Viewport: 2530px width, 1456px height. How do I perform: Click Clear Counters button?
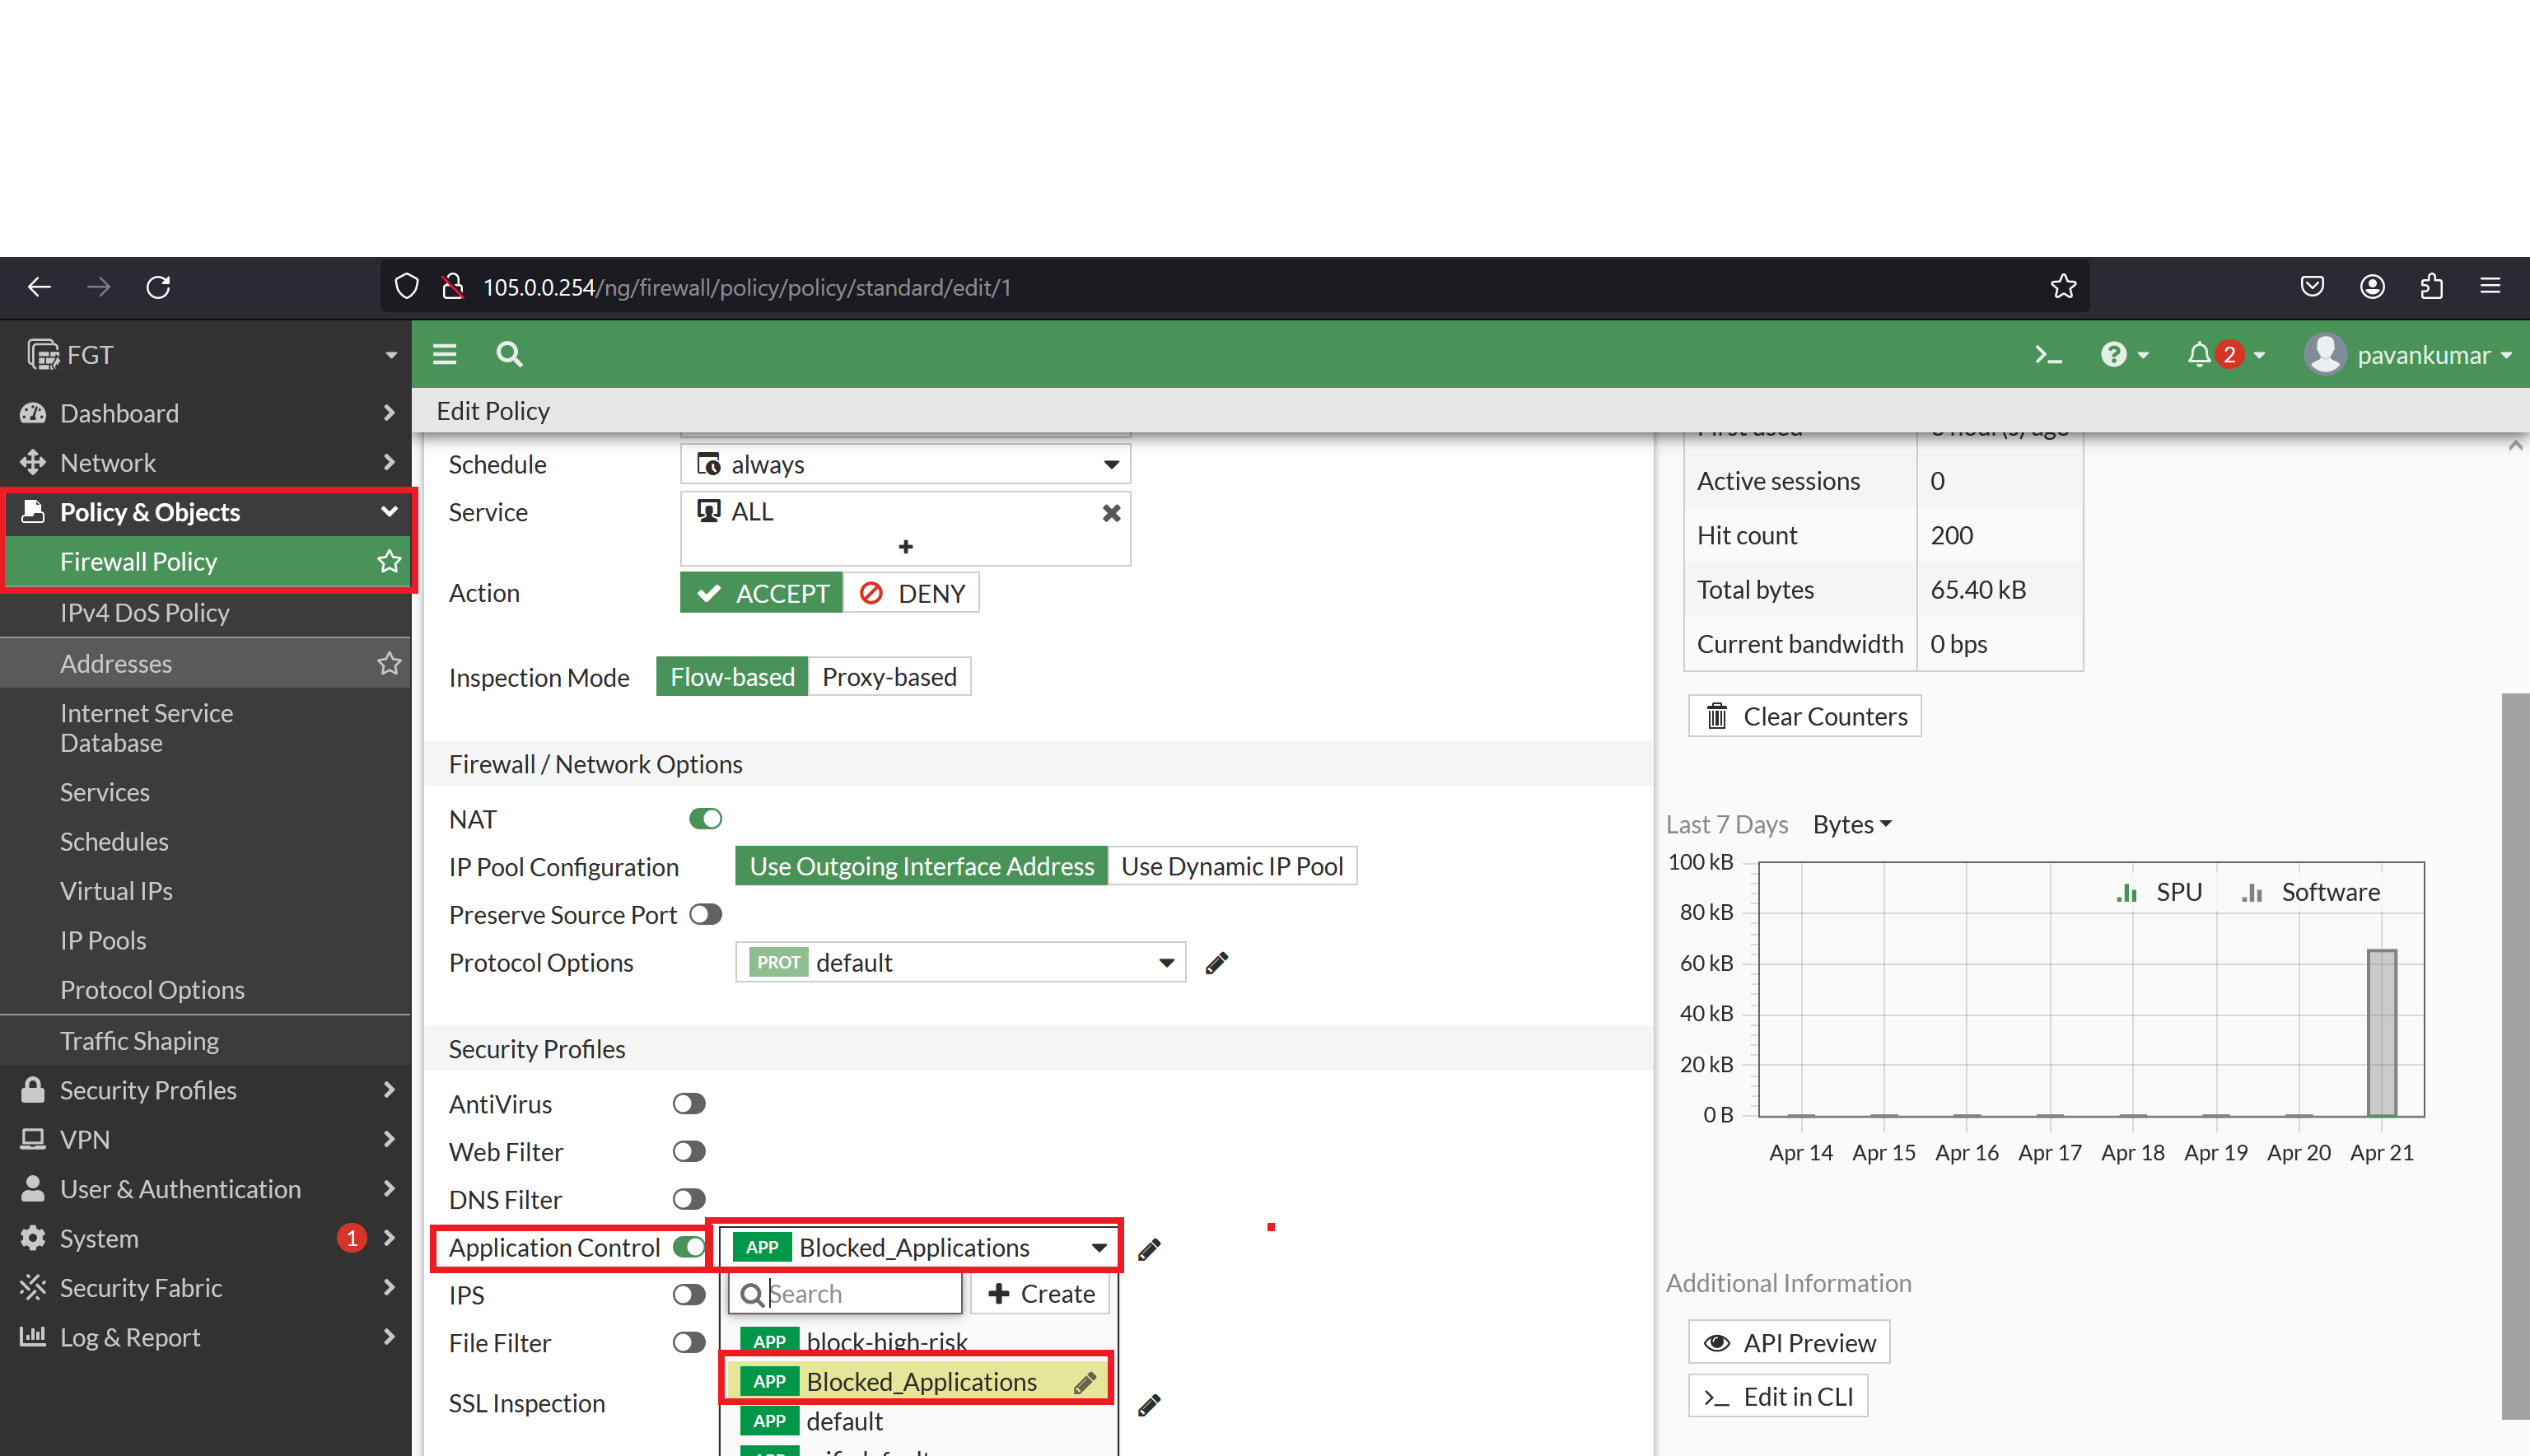(1804, 716)
